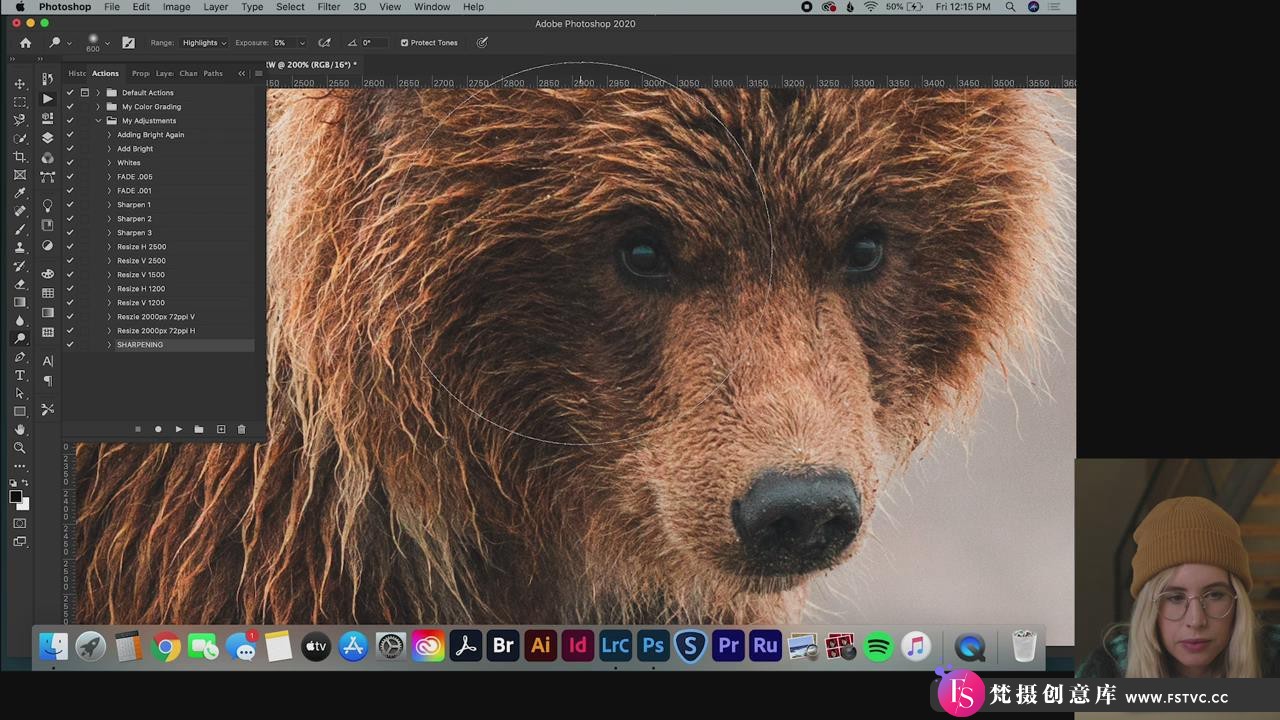
Task: Open the Exposure slider dropdown arrow
Action: [302, 43]
